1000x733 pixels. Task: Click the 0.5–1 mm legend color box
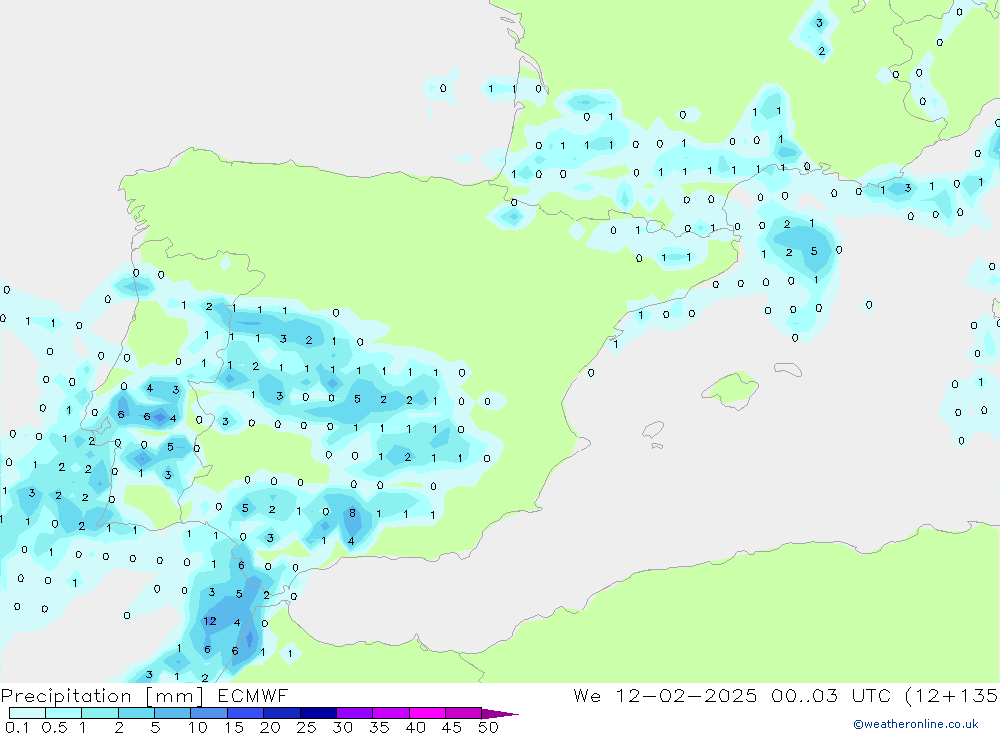point(64,713)
